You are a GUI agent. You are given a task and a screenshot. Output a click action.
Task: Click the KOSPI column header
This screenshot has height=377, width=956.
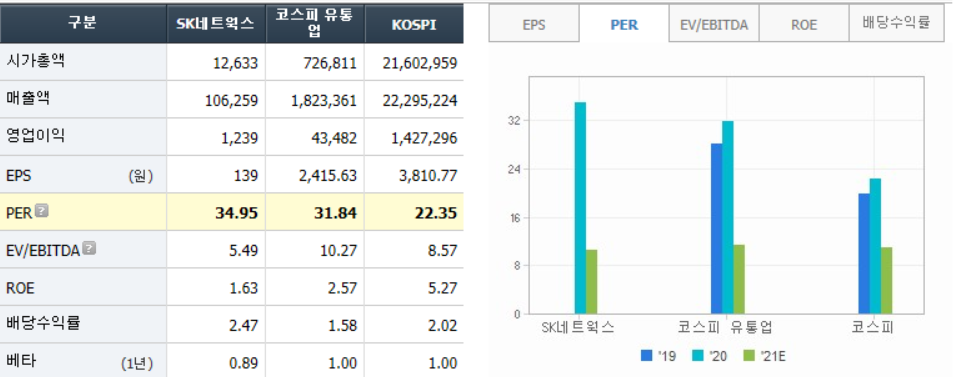[414, 23]
